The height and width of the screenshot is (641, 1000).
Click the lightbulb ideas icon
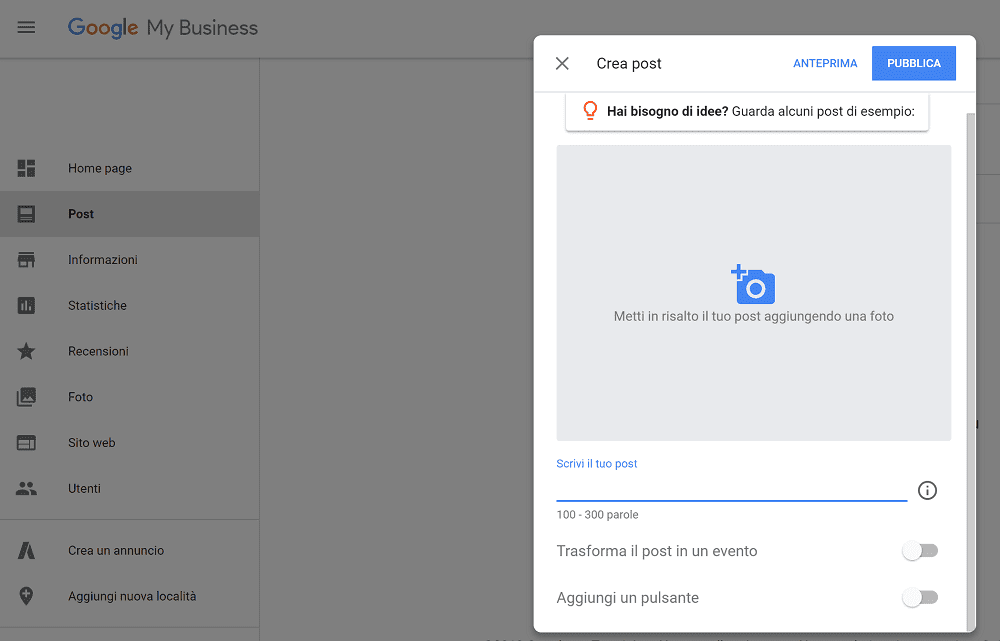click(x=590, y=111)
